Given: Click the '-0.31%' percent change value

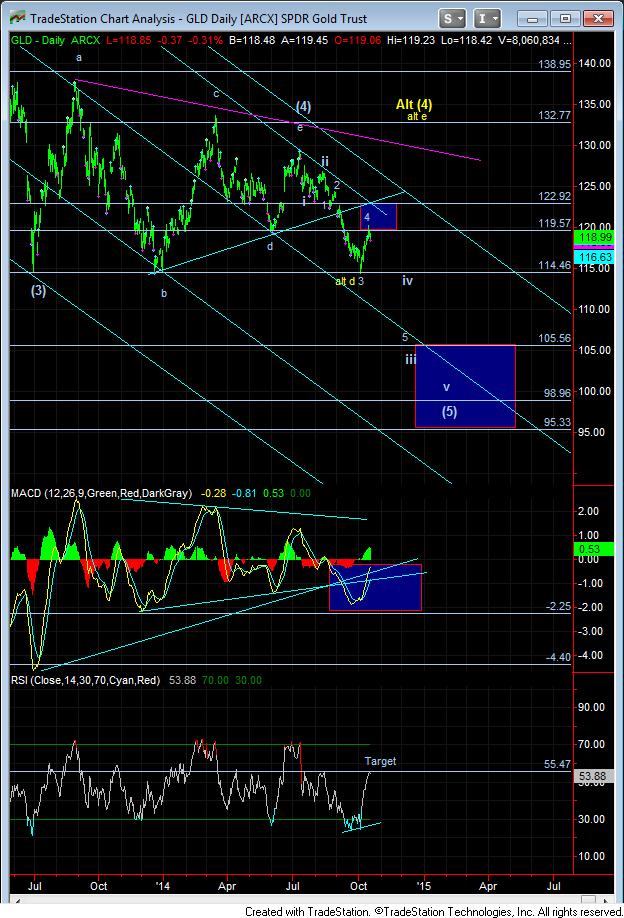Looking at the screenshot, I should (204, 40).
